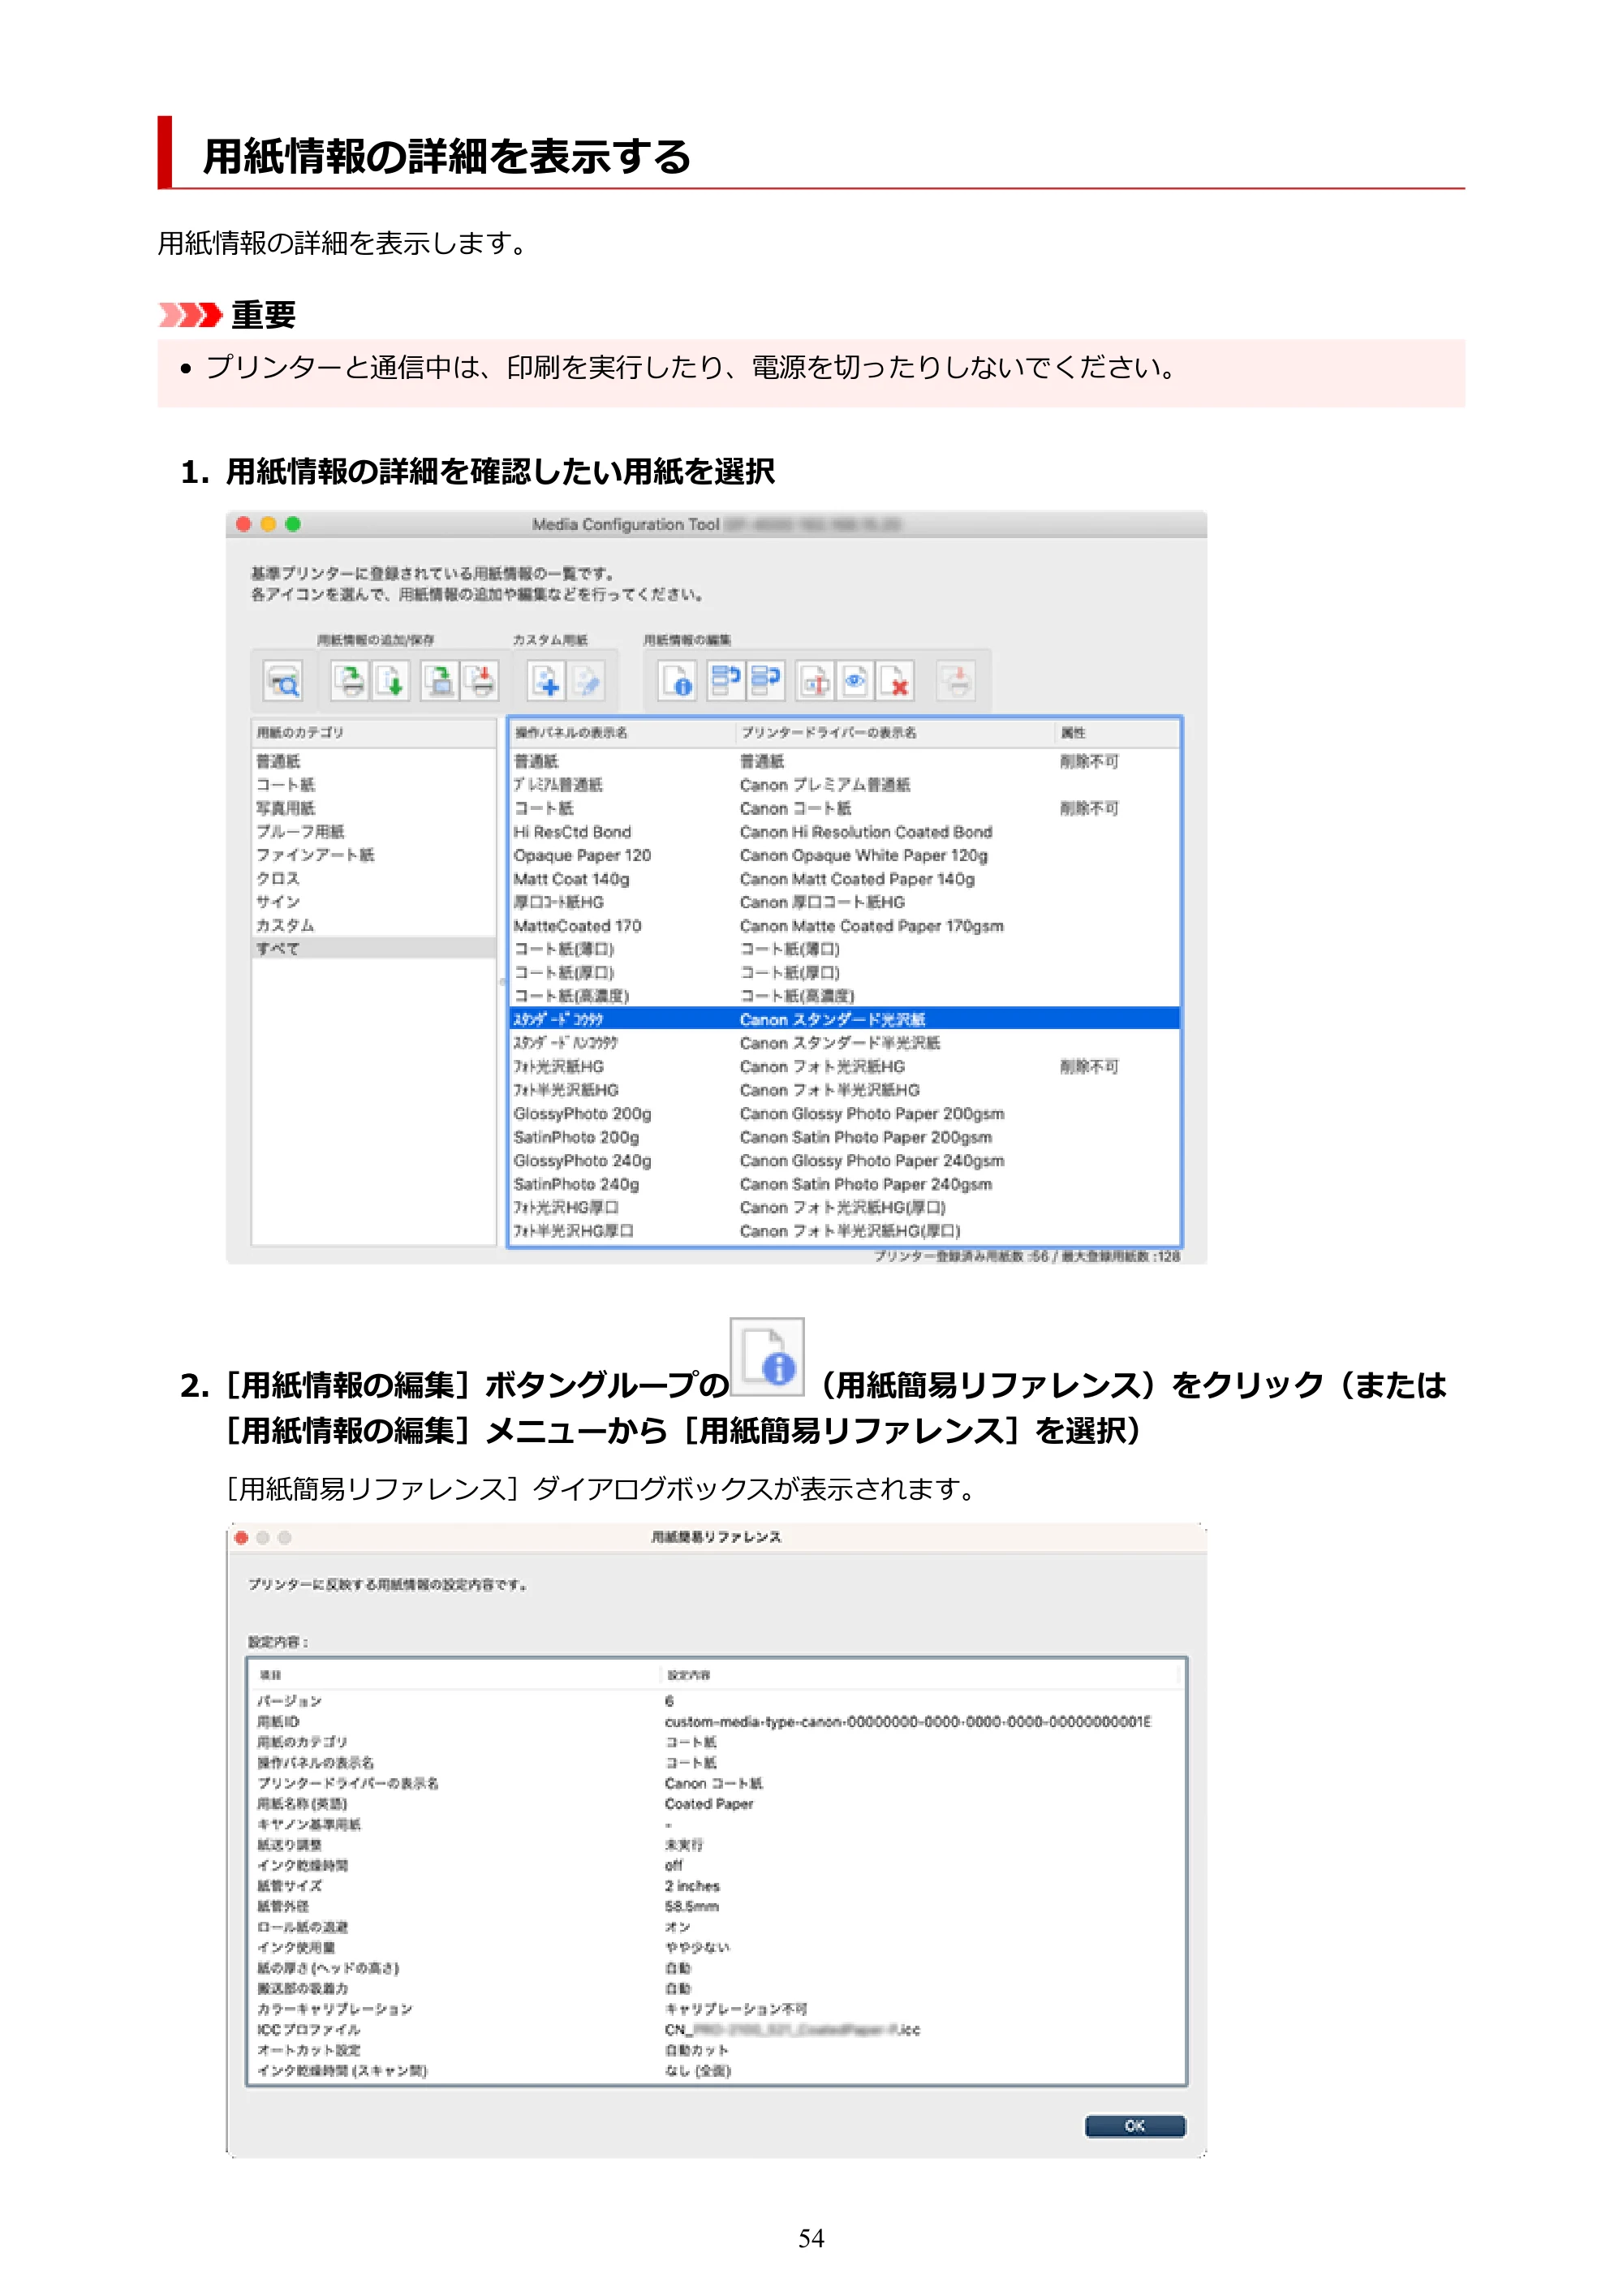
Task: Select the Opaque Paper 120 row
Action: [845, 855]
